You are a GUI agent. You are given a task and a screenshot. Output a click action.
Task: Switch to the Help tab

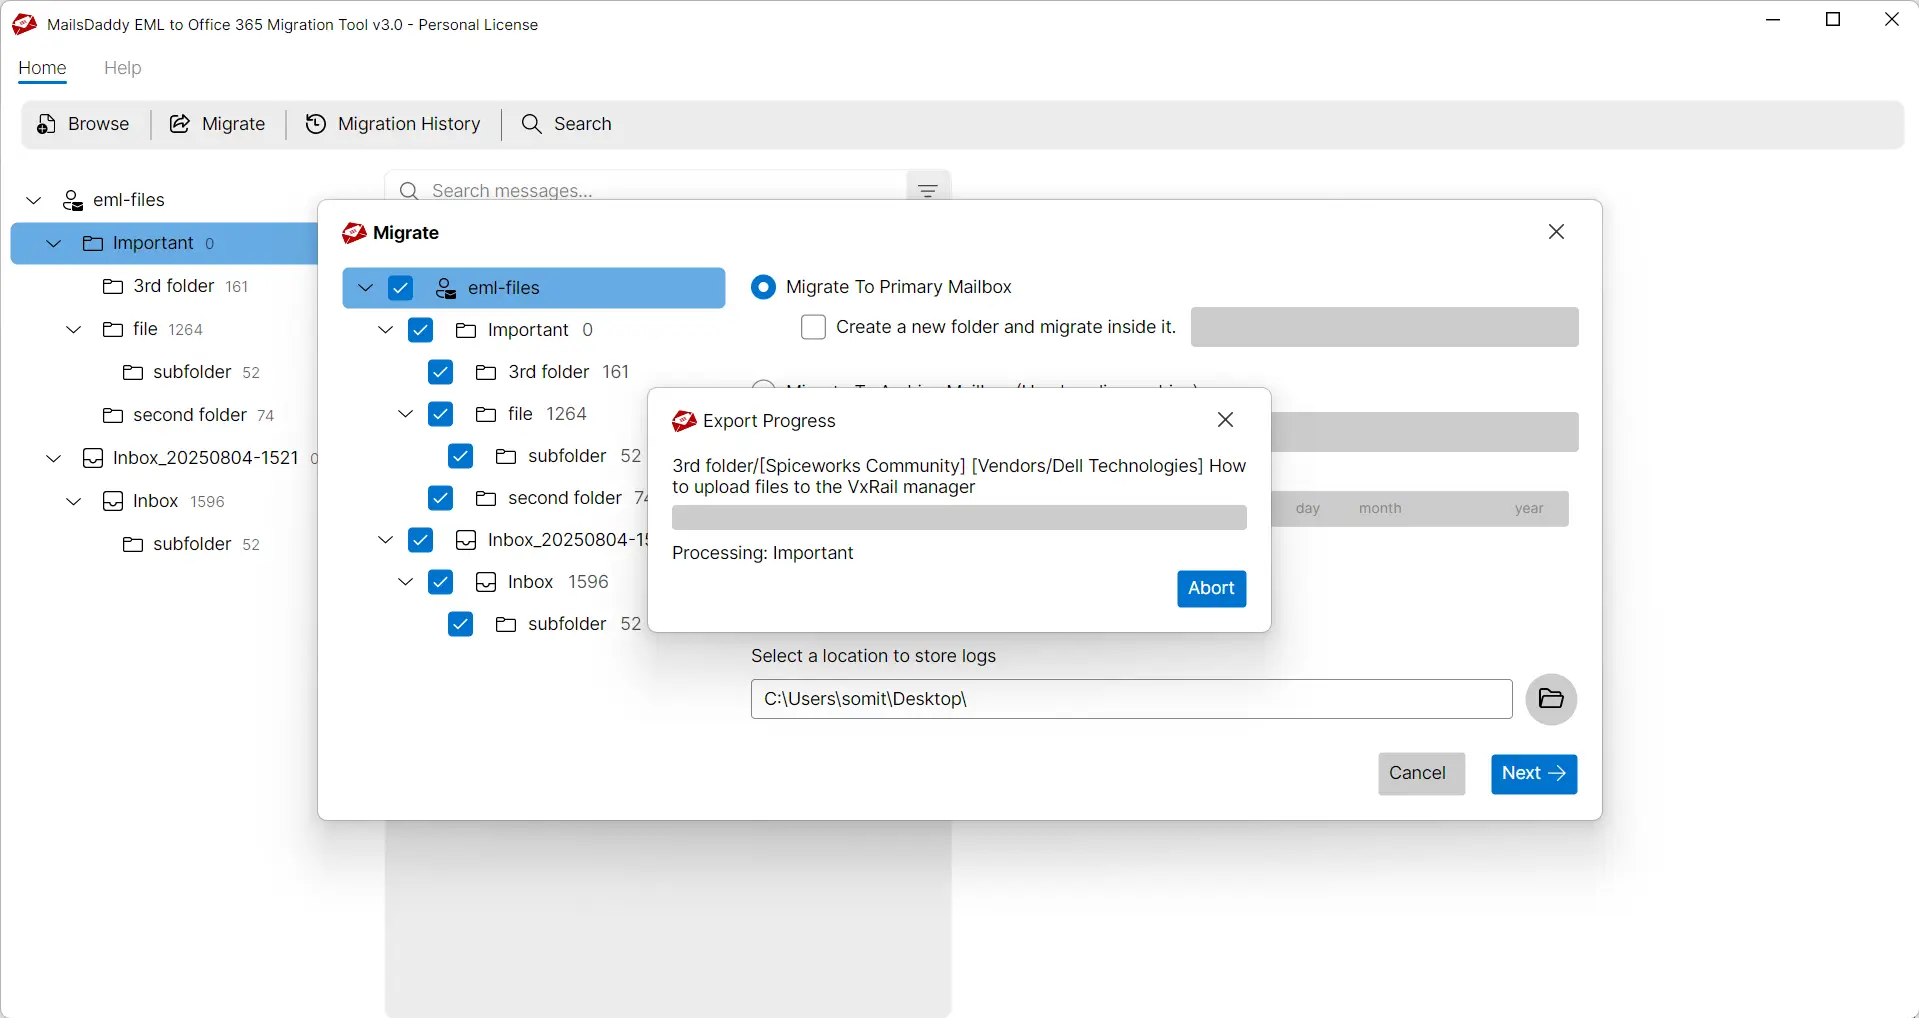(122, 68)
